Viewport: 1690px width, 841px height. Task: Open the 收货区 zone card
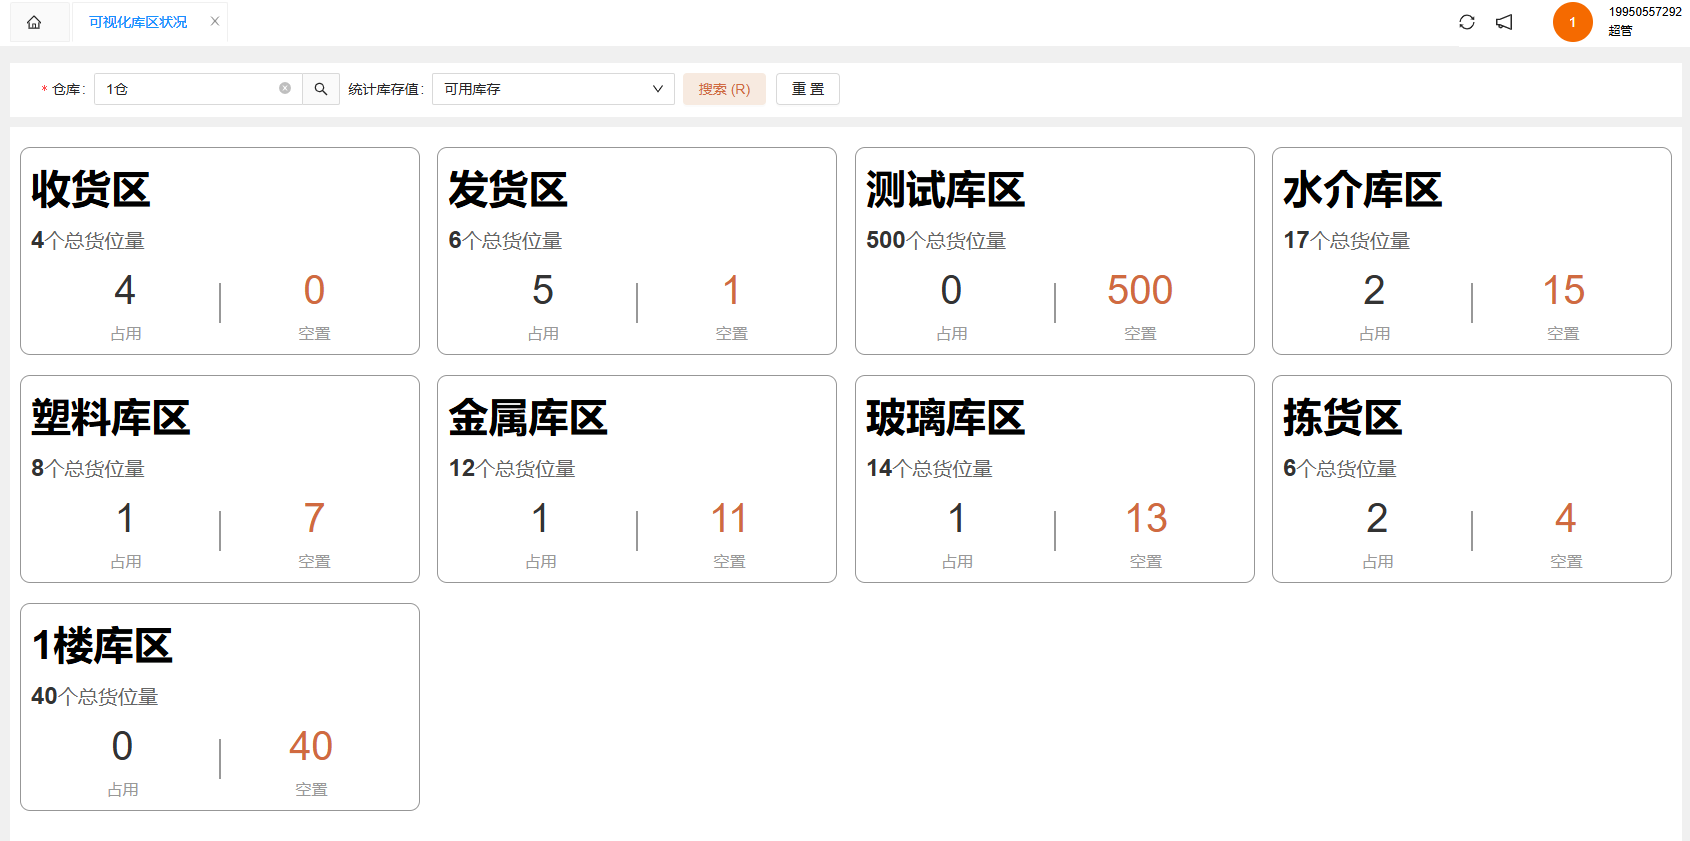pos(220,251)
